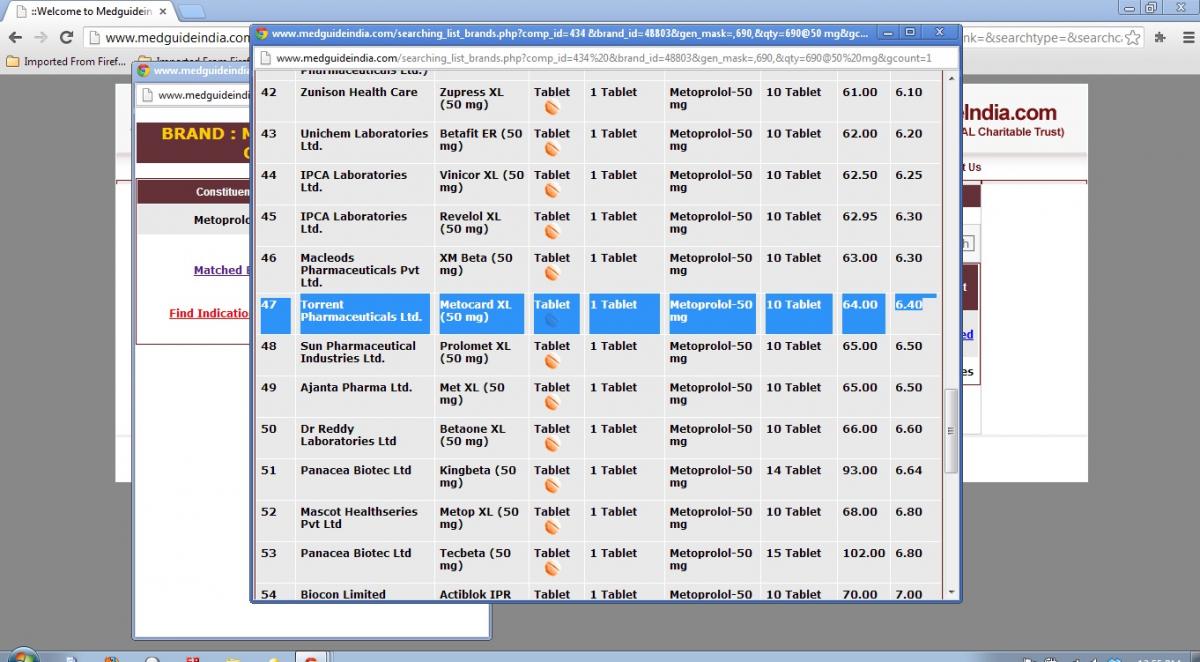Open Imported From Firefox bookmarks folder

[x=66, y=61]
